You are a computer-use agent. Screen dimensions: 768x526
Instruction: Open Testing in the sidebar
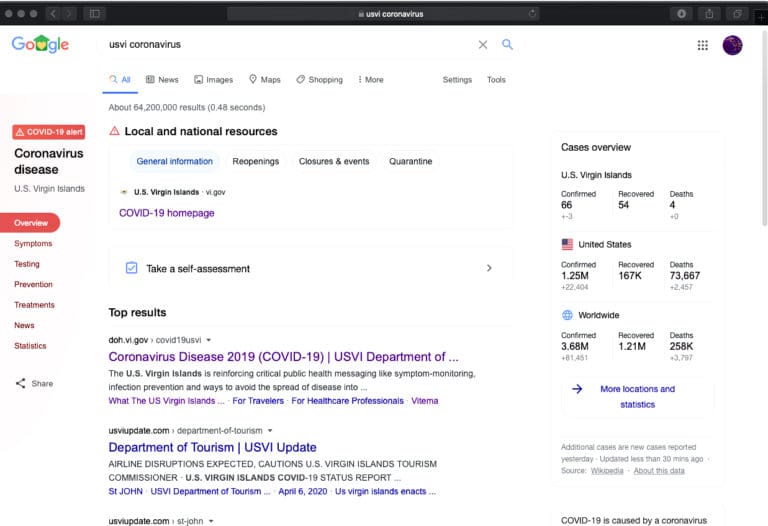(x=27, y=264)
